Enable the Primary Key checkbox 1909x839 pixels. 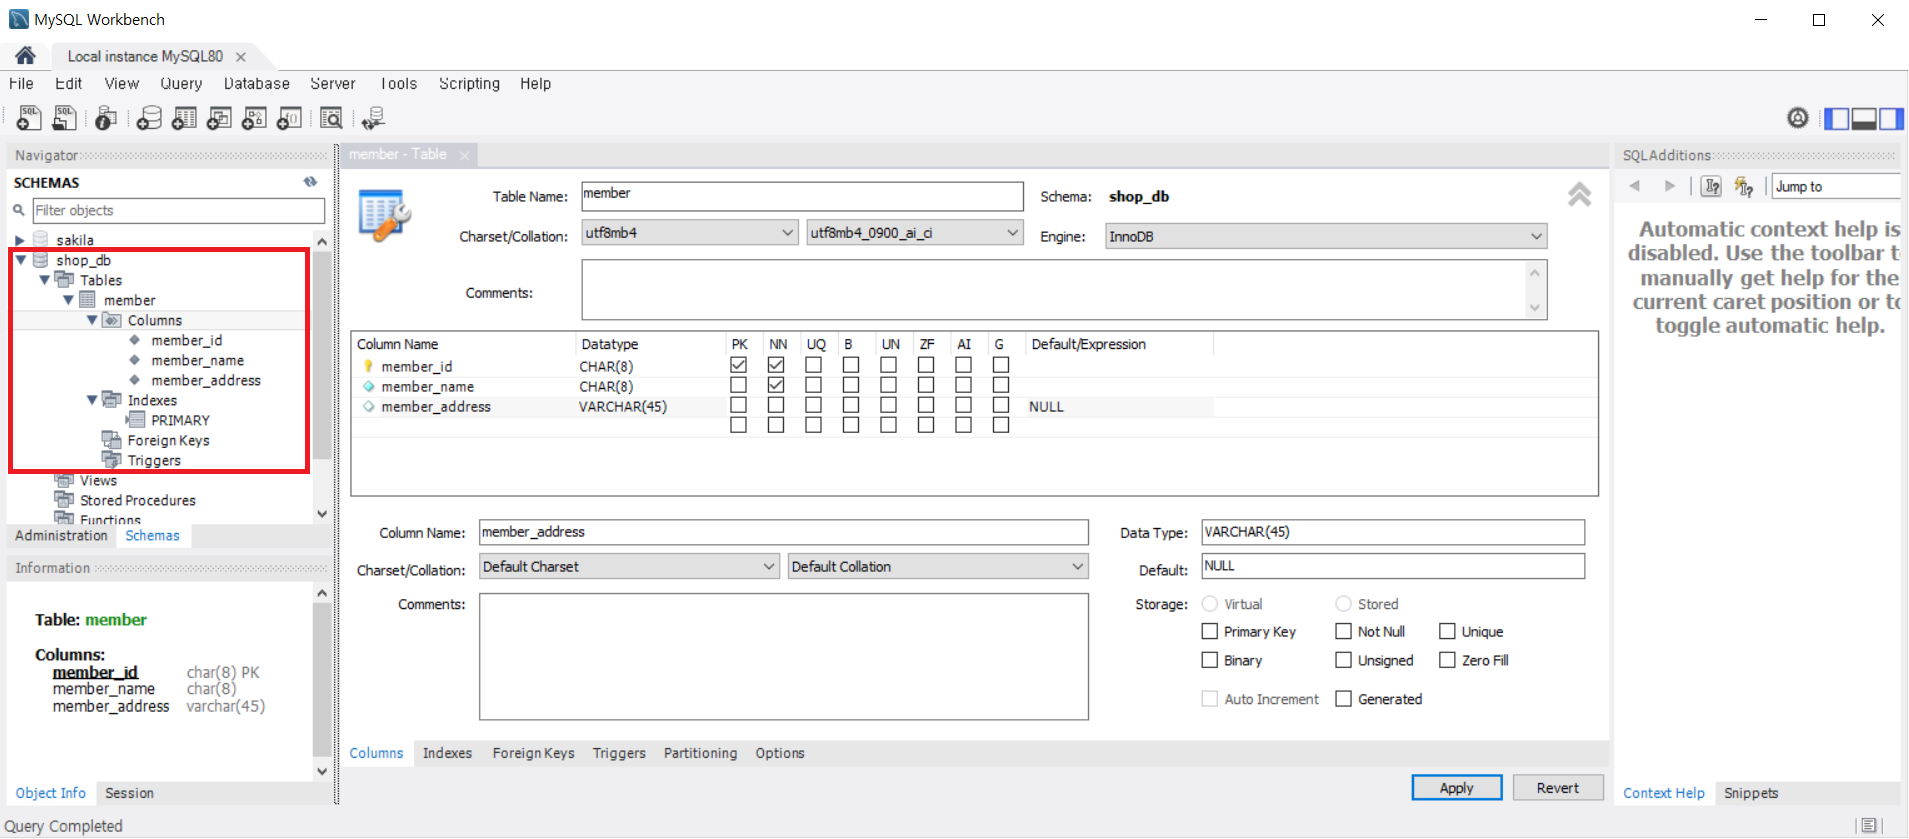point(1210,631)
